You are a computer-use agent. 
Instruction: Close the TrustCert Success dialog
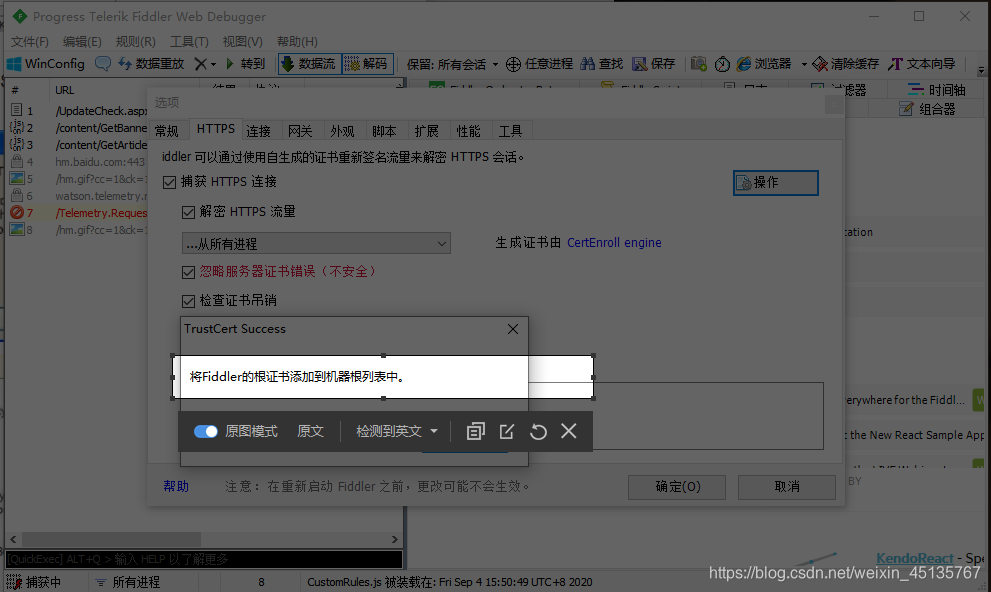(513, 329)
